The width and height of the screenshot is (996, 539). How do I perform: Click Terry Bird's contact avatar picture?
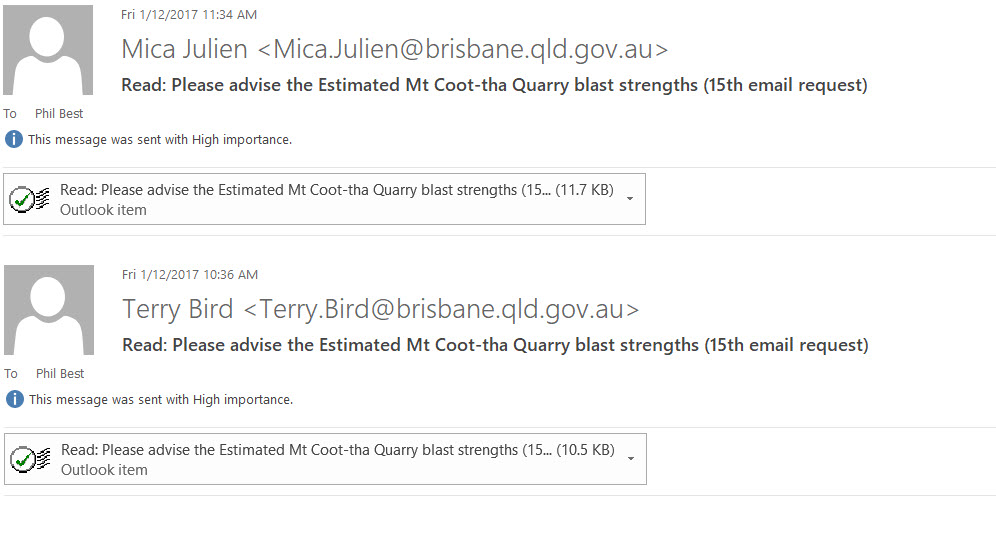tap(49, 310)
